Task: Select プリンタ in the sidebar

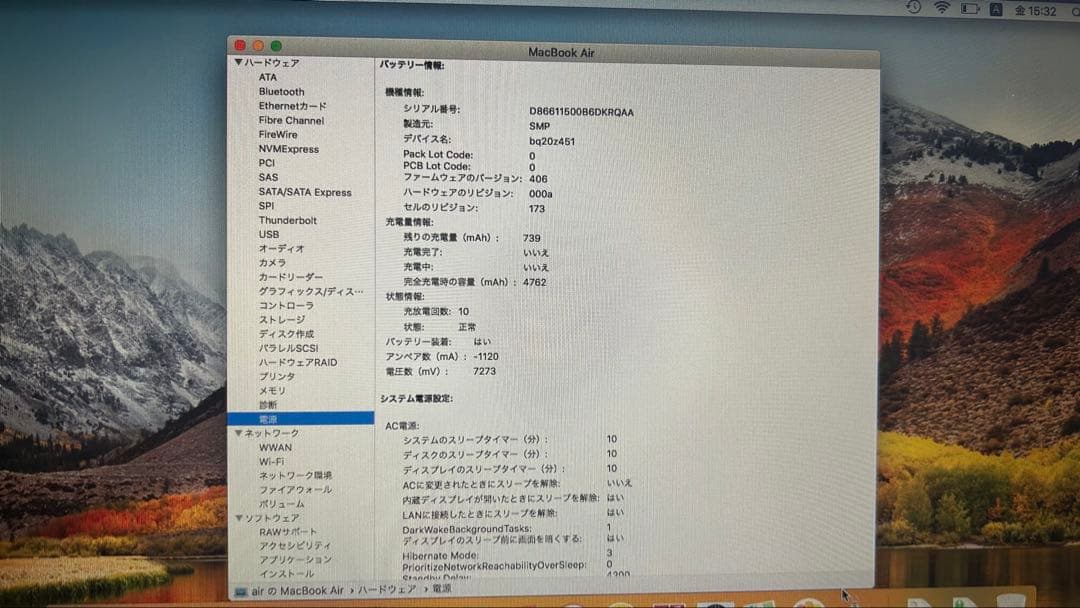Action: tap(277, 376)
